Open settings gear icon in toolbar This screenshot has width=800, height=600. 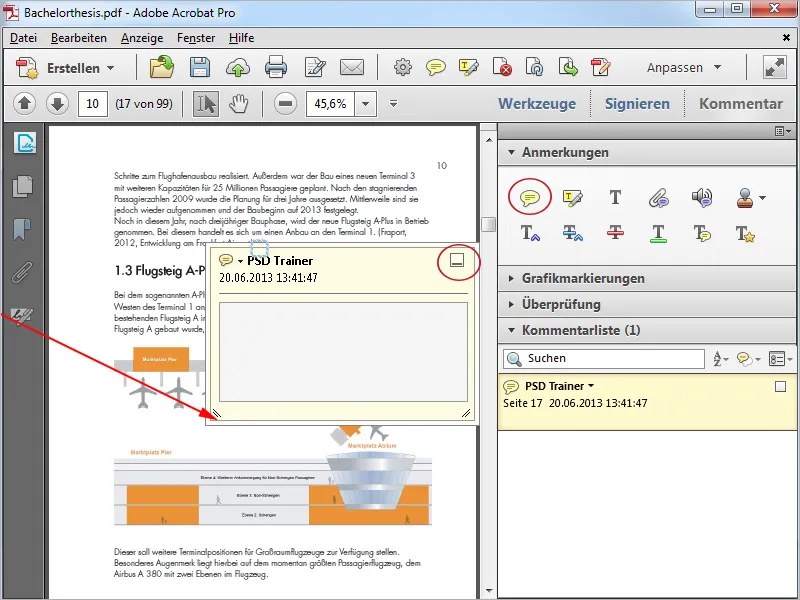[403, 67]
